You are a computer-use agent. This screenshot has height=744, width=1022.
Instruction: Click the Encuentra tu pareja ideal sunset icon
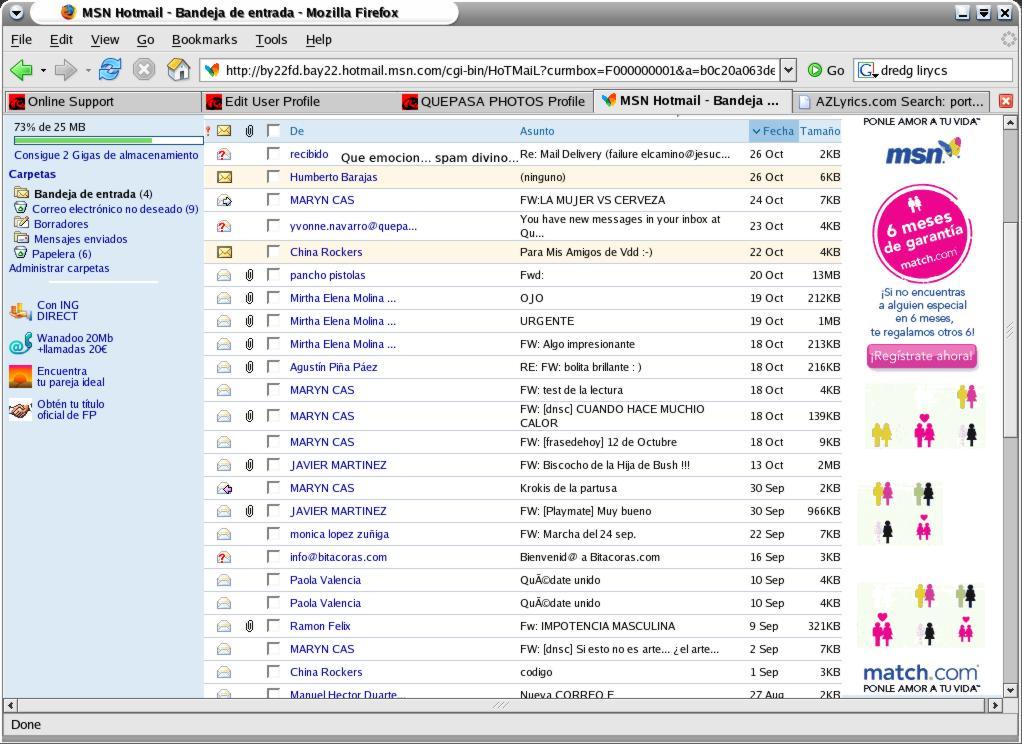coord(20,376)
